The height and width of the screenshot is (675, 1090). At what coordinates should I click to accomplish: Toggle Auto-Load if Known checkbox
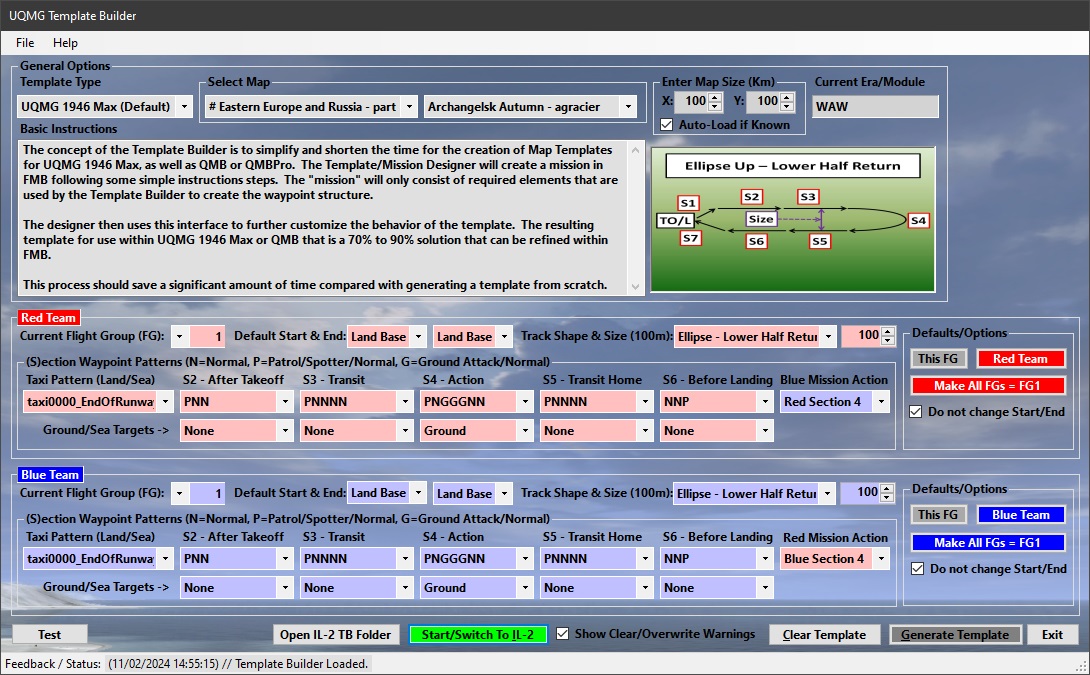(667, 125)
